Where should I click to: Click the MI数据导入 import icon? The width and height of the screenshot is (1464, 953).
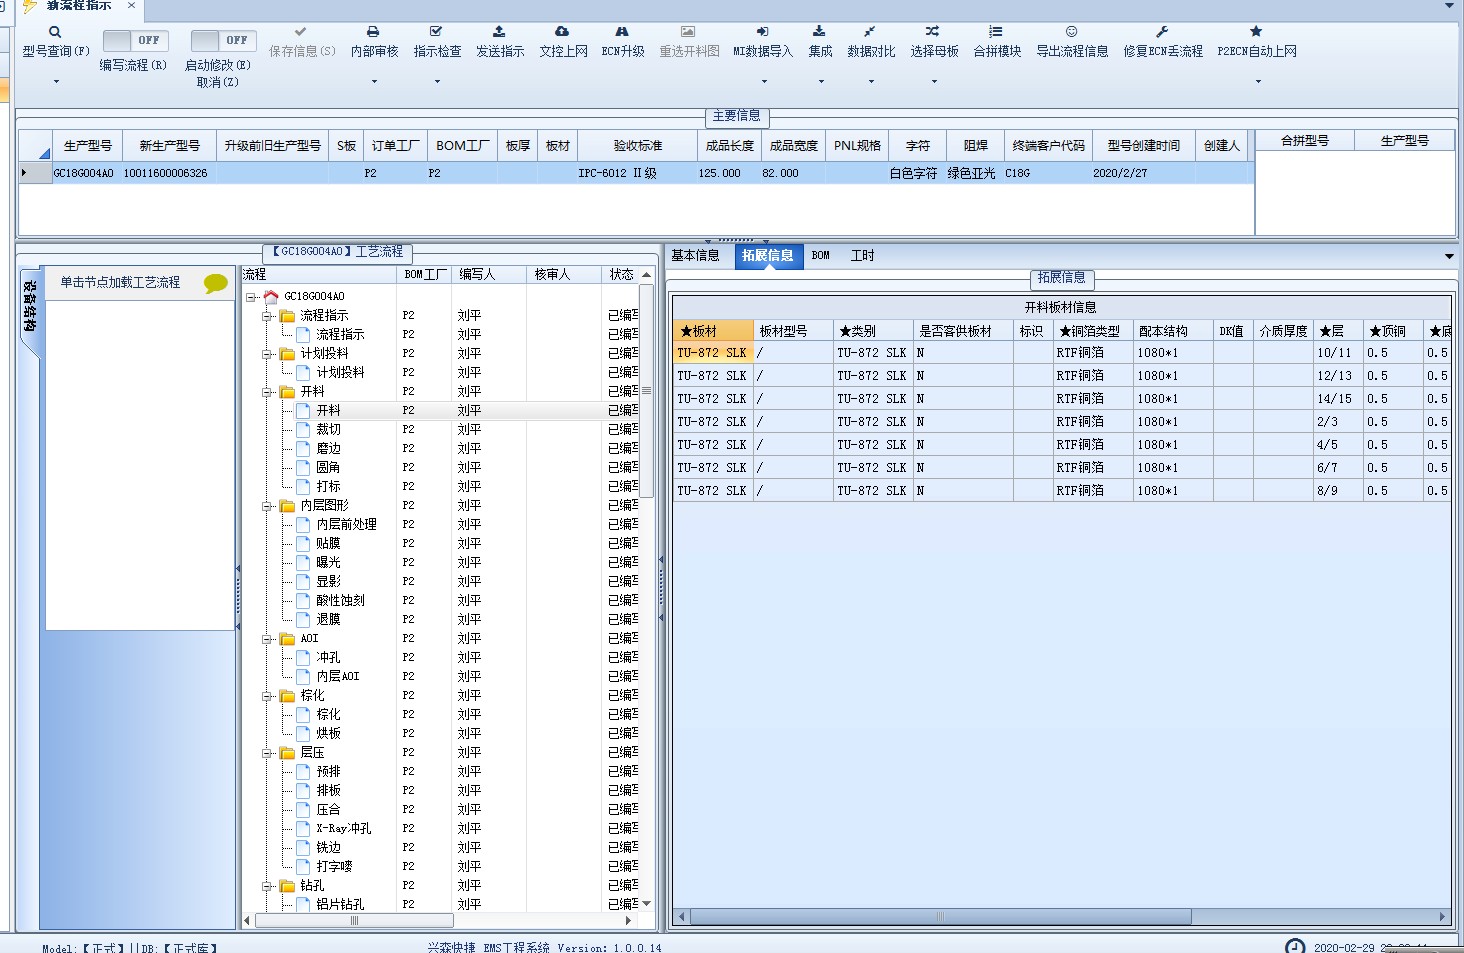pos(762,32)
